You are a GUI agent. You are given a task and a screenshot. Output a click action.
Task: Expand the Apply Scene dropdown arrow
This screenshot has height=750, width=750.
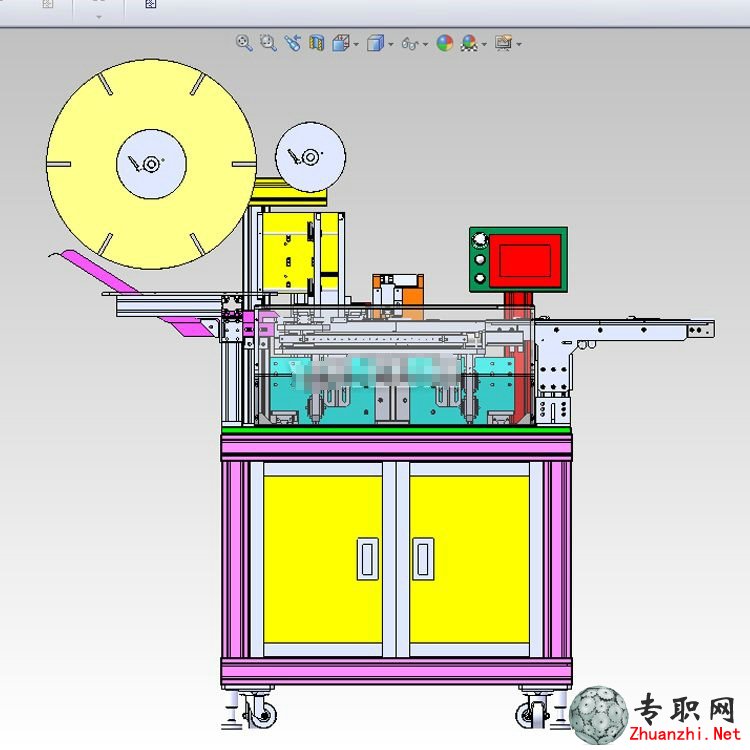(x=484, y=44)
